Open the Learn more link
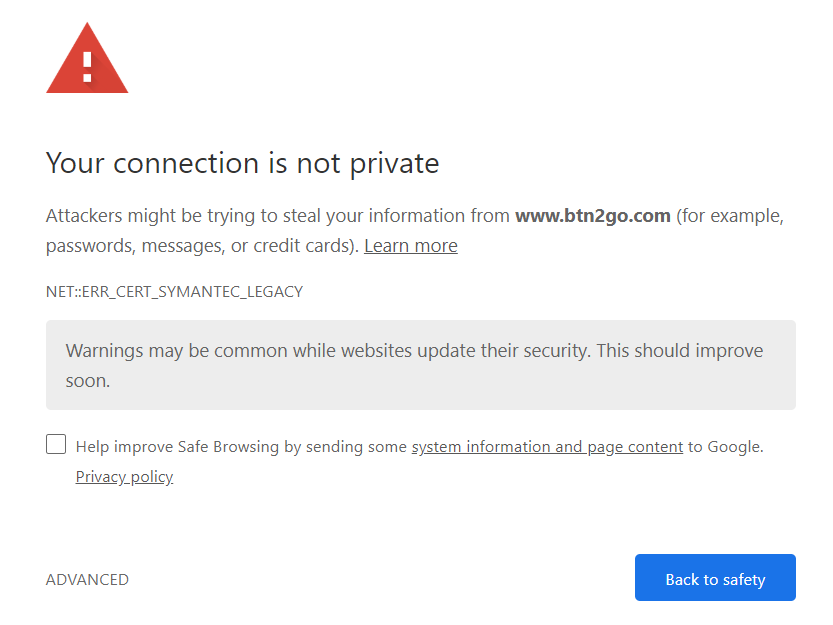The image size is (833, 625). [x=411, y=246]
